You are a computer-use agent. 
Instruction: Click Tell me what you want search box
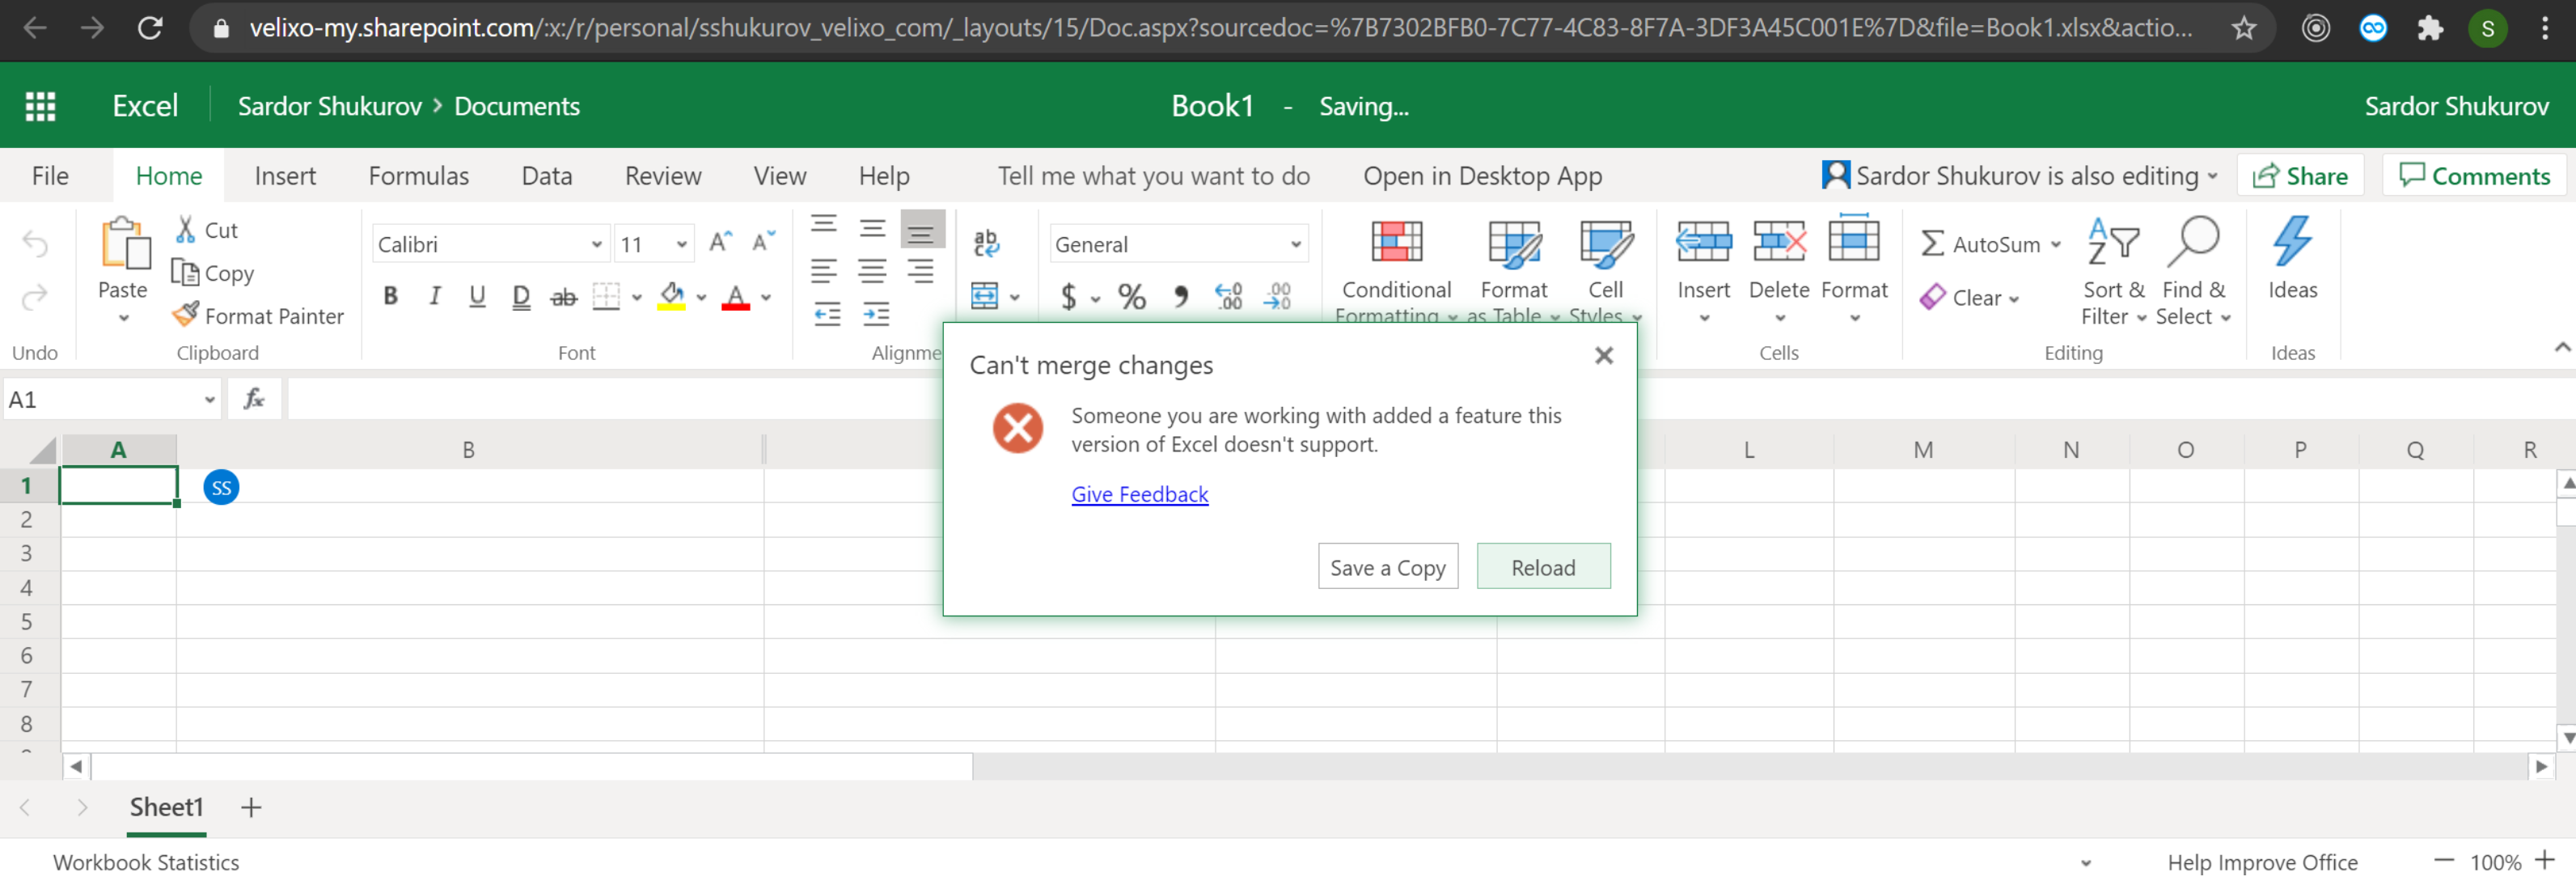tap(1153, 176)
